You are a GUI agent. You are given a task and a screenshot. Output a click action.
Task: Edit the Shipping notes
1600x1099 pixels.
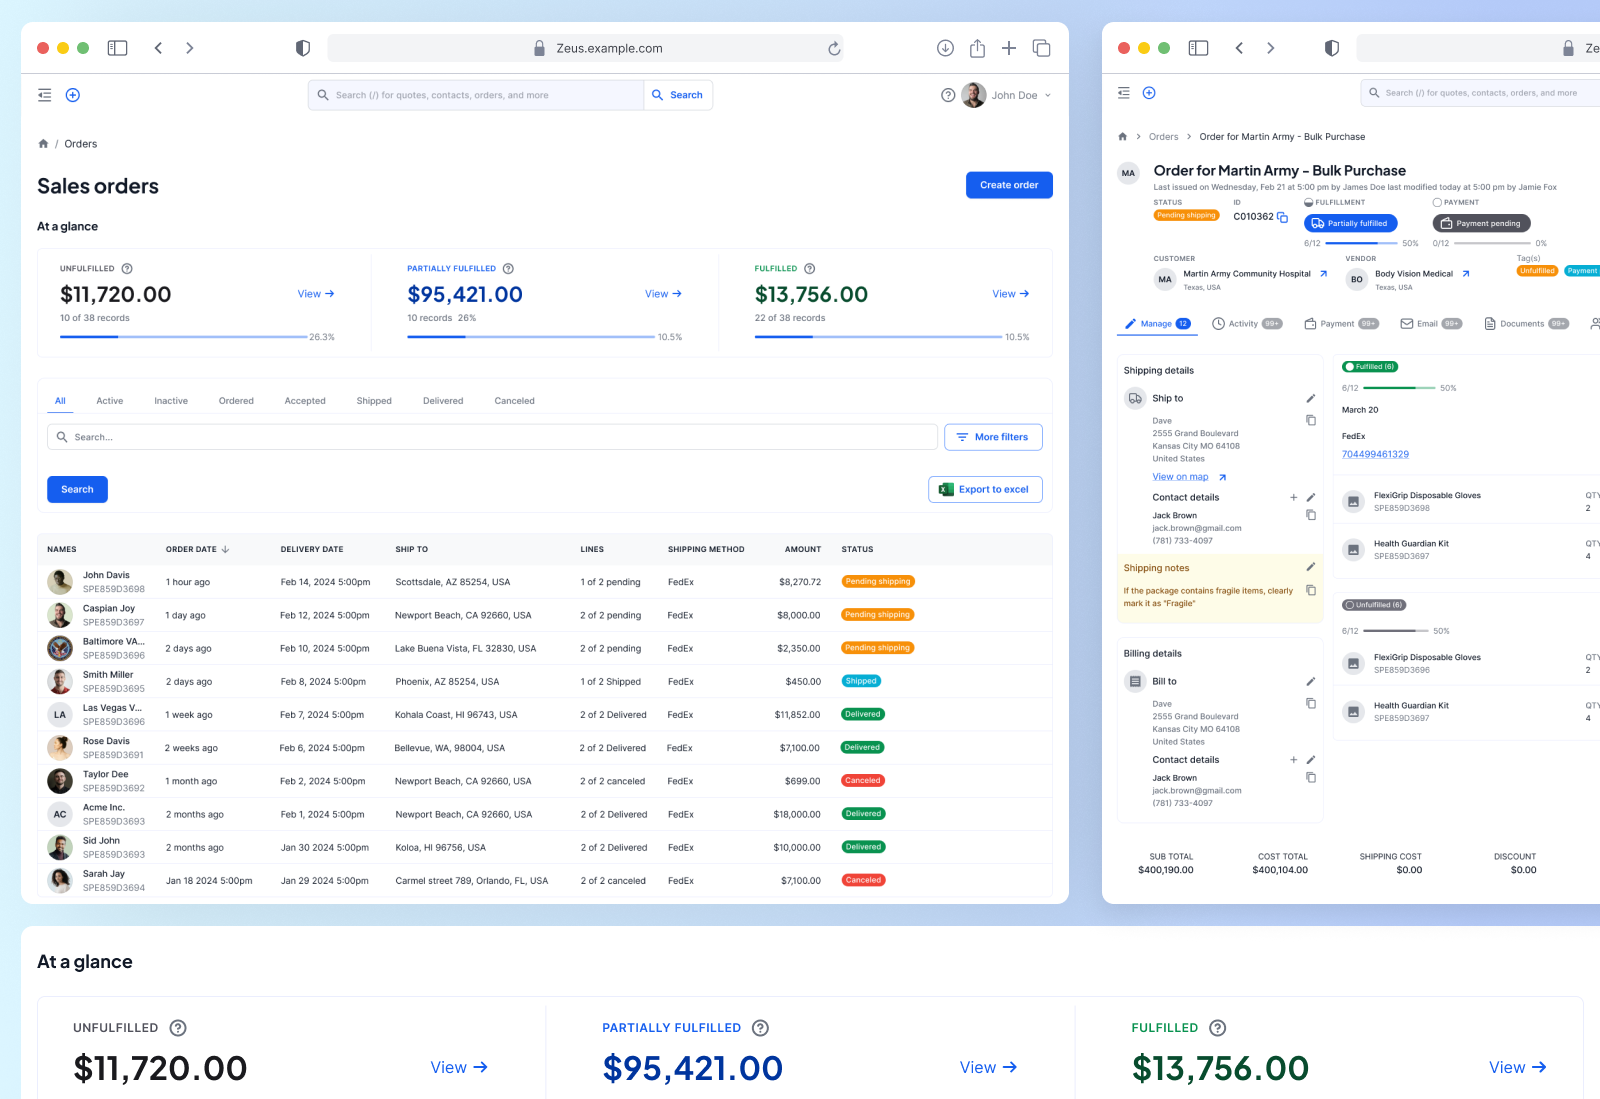(x=1311, y=566)
